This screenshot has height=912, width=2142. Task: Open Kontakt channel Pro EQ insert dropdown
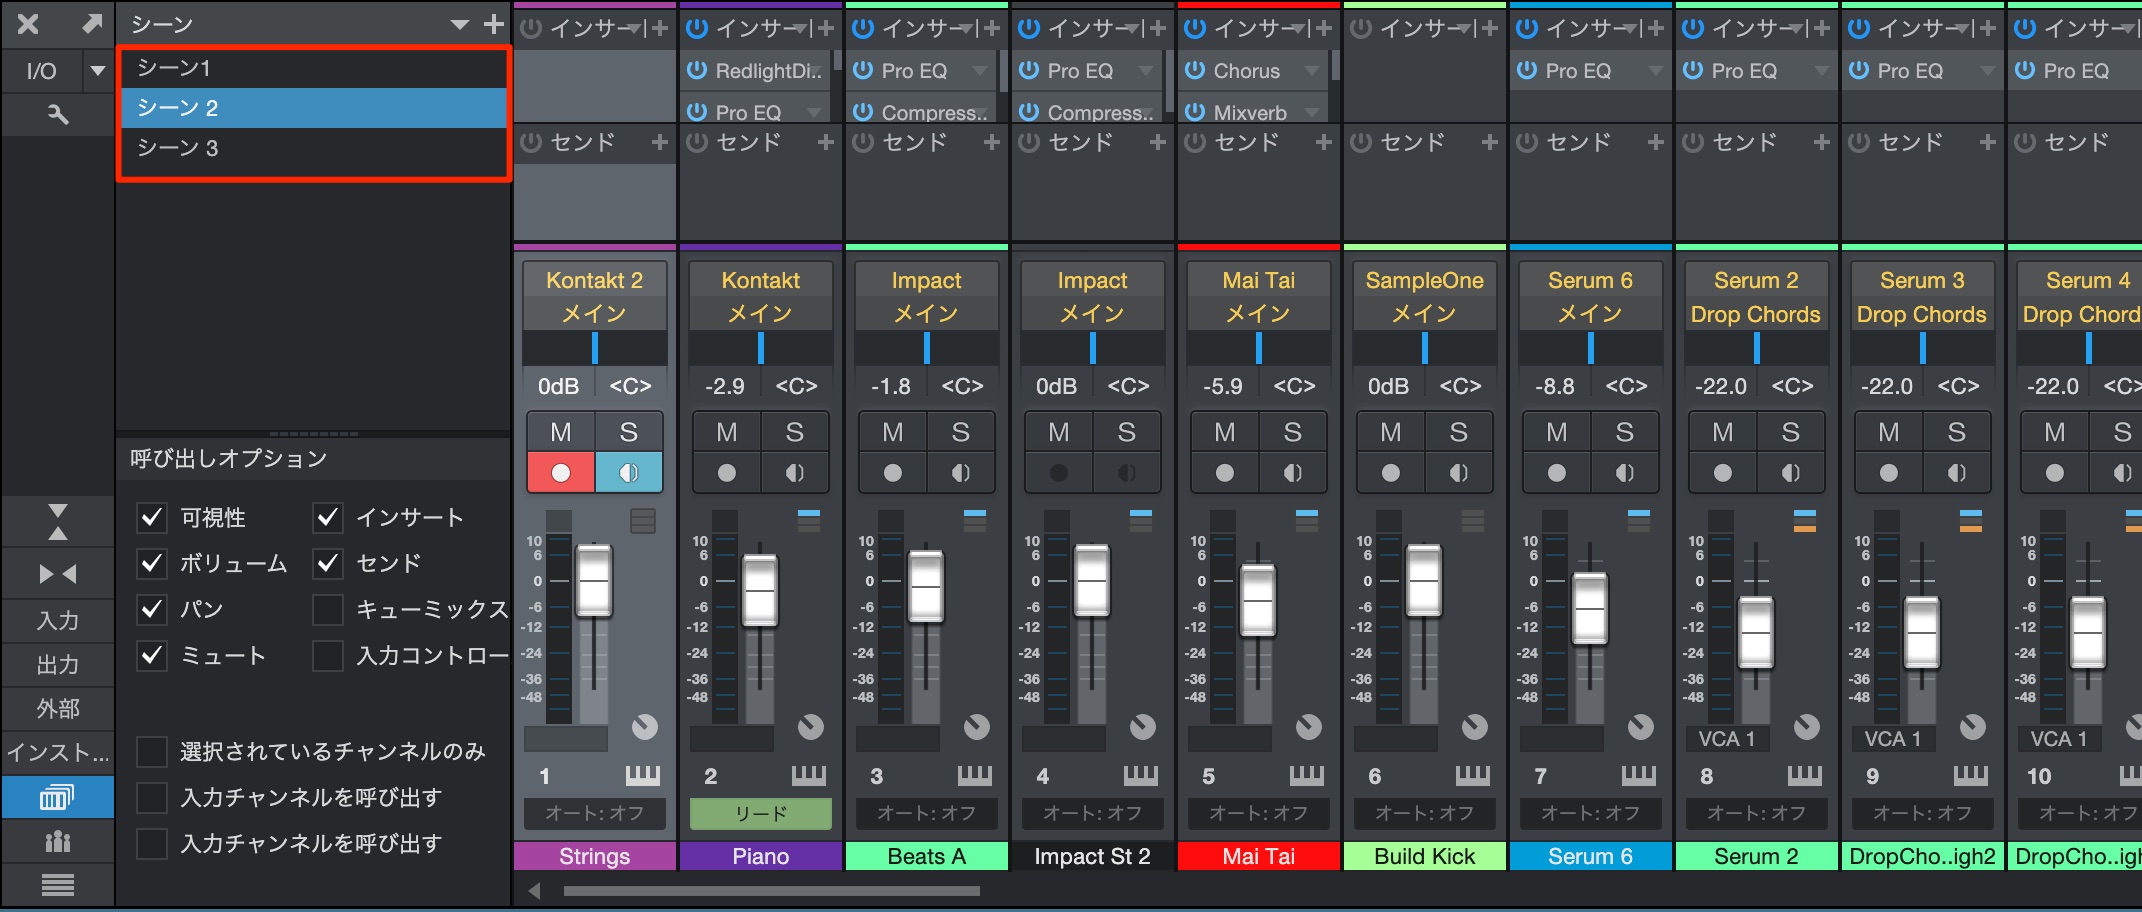pyautogui.click(x=814, y=112)
